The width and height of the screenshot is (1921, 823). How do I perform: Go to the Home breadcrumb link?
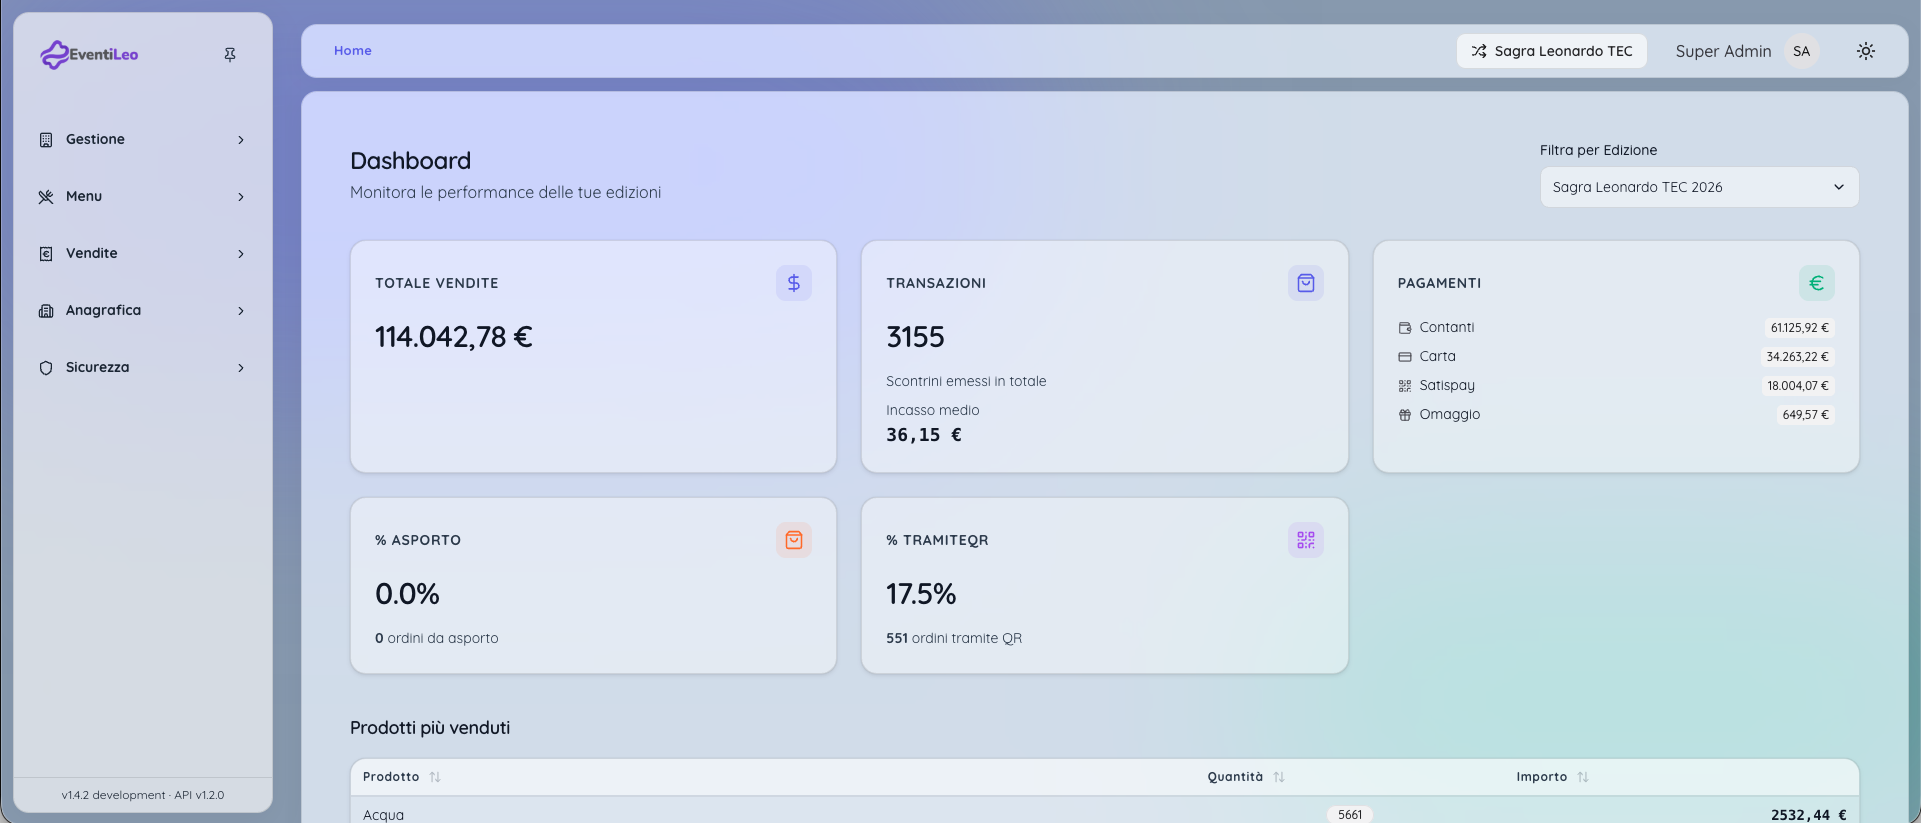[x=353, y=51]
